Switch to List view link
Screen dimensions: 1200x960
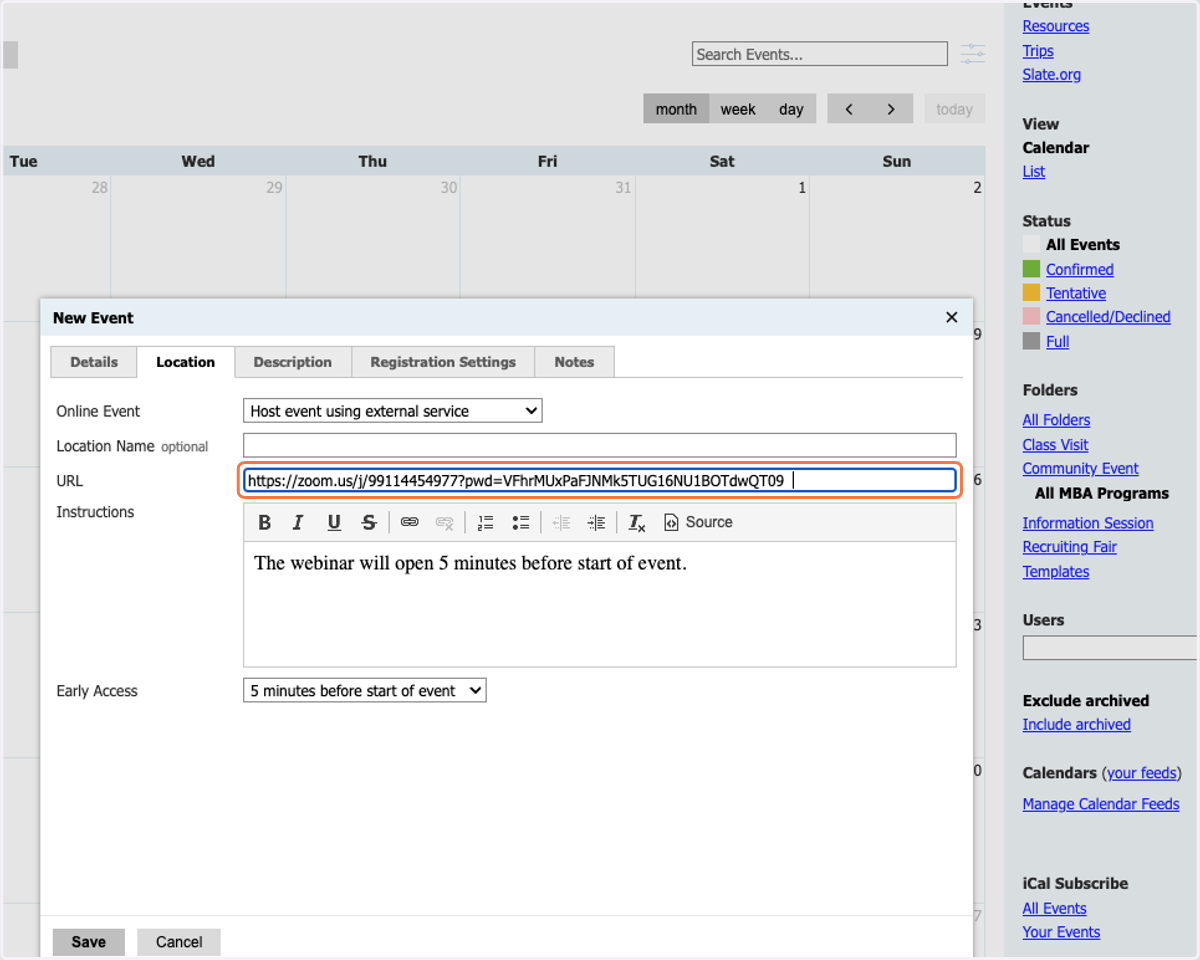click(1033, 171)
